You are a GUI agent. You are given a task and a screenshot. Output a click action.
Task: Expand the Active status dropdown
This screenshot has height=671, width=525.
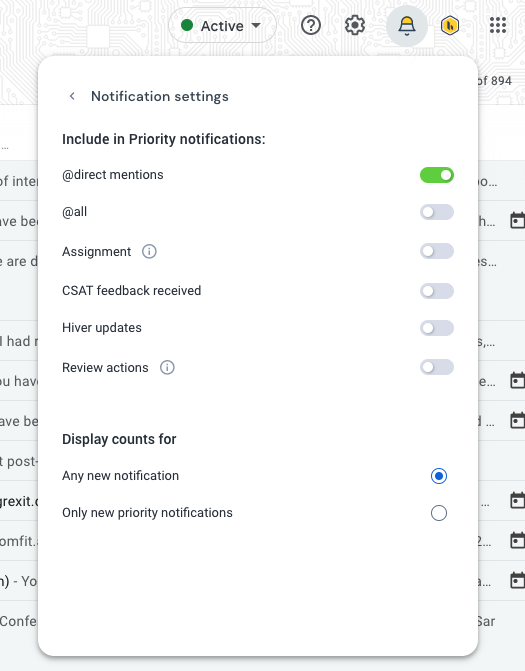[x=222, y=25]
